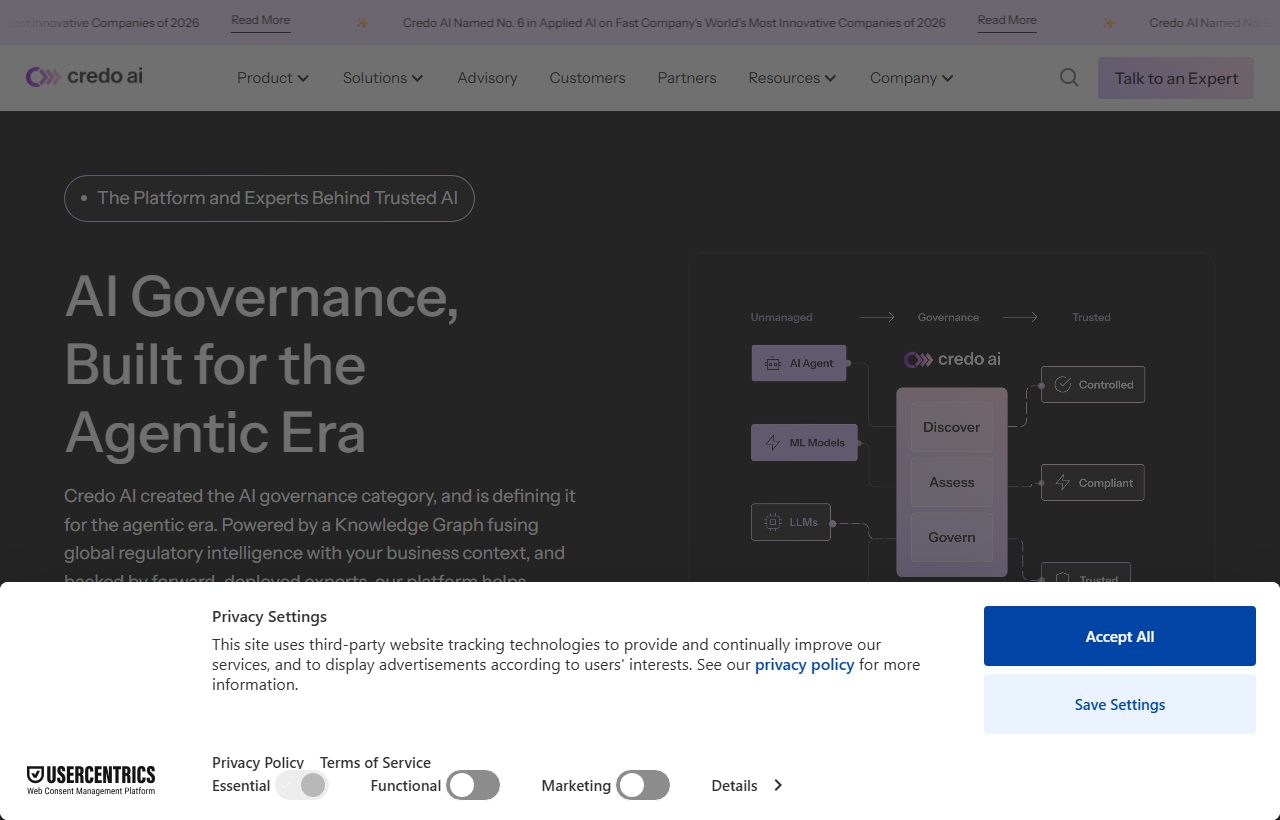Expand the Company dropdown menu
This screenshot has width=1280, height=820.
coord(911,78)
